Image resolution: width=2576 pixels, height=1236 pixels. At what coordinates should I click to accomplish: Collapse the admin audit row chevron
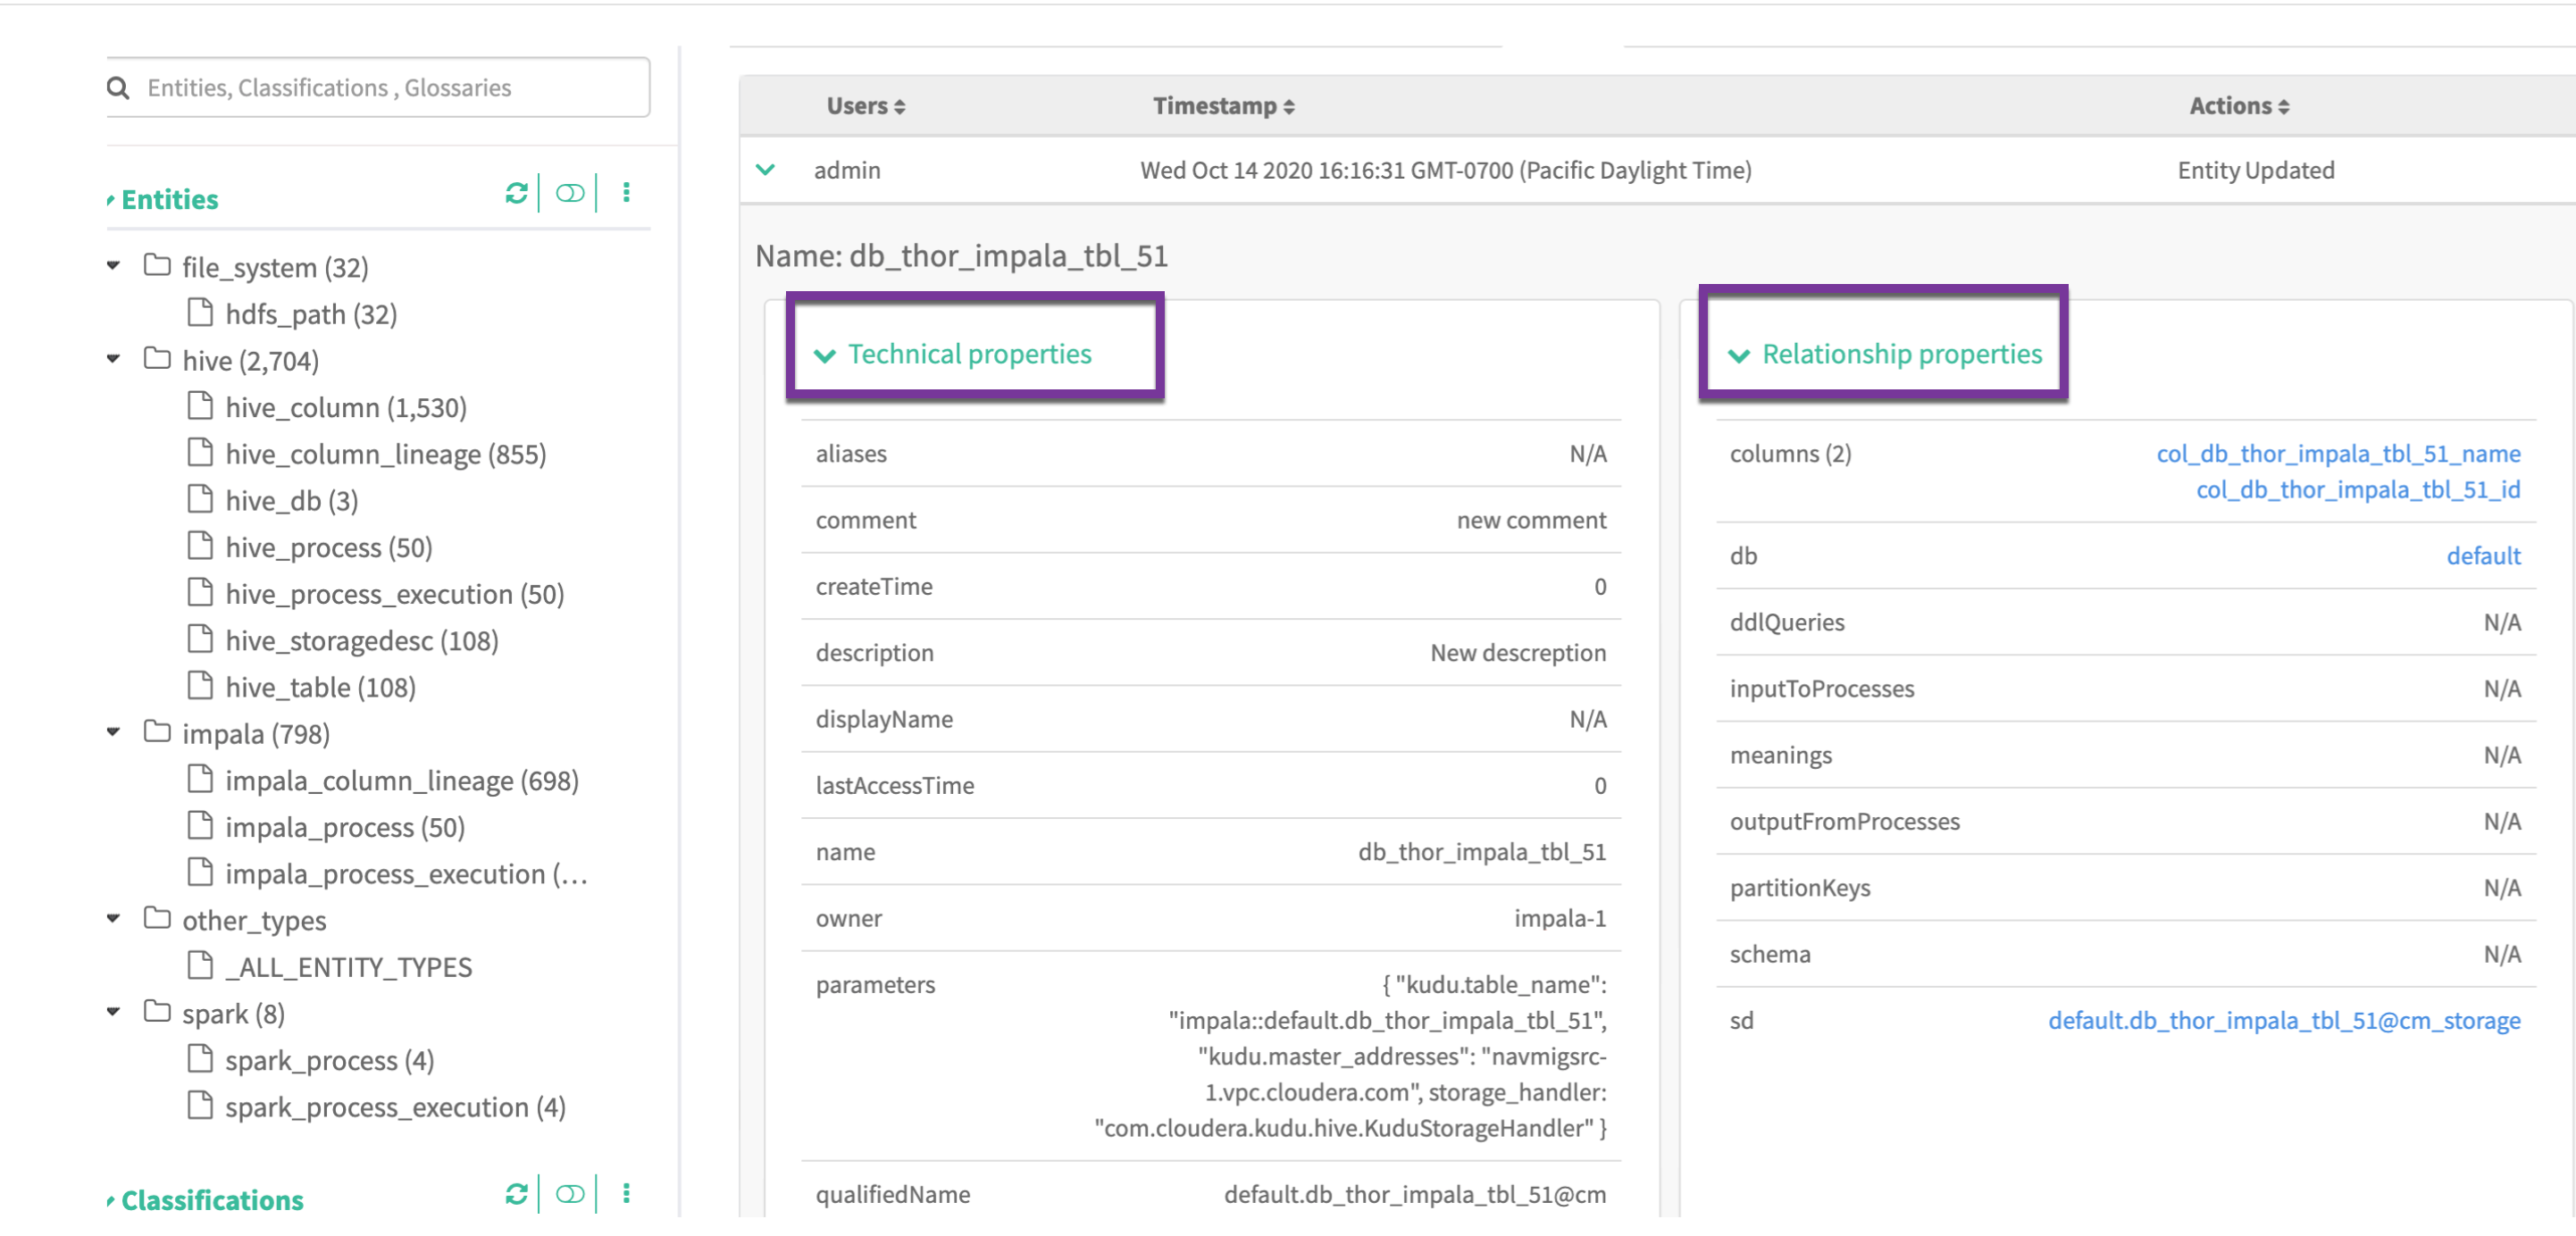tap(765, 170)
